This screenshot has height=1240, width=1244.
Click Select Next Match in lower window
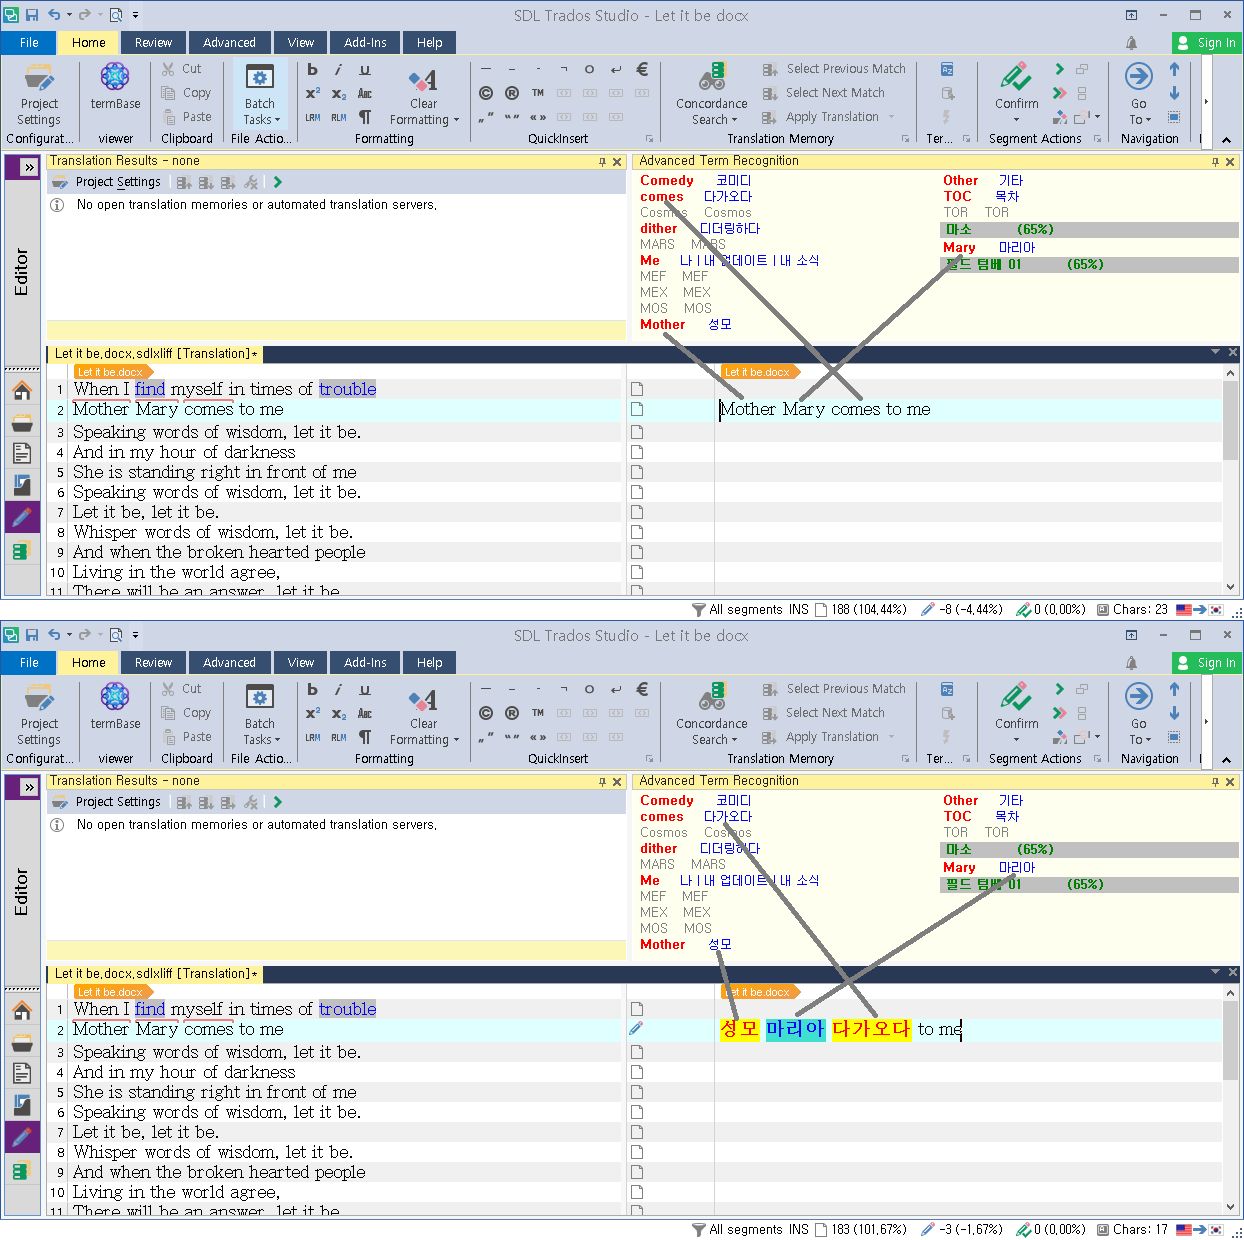pyautogui.click(x=824, y=713)
